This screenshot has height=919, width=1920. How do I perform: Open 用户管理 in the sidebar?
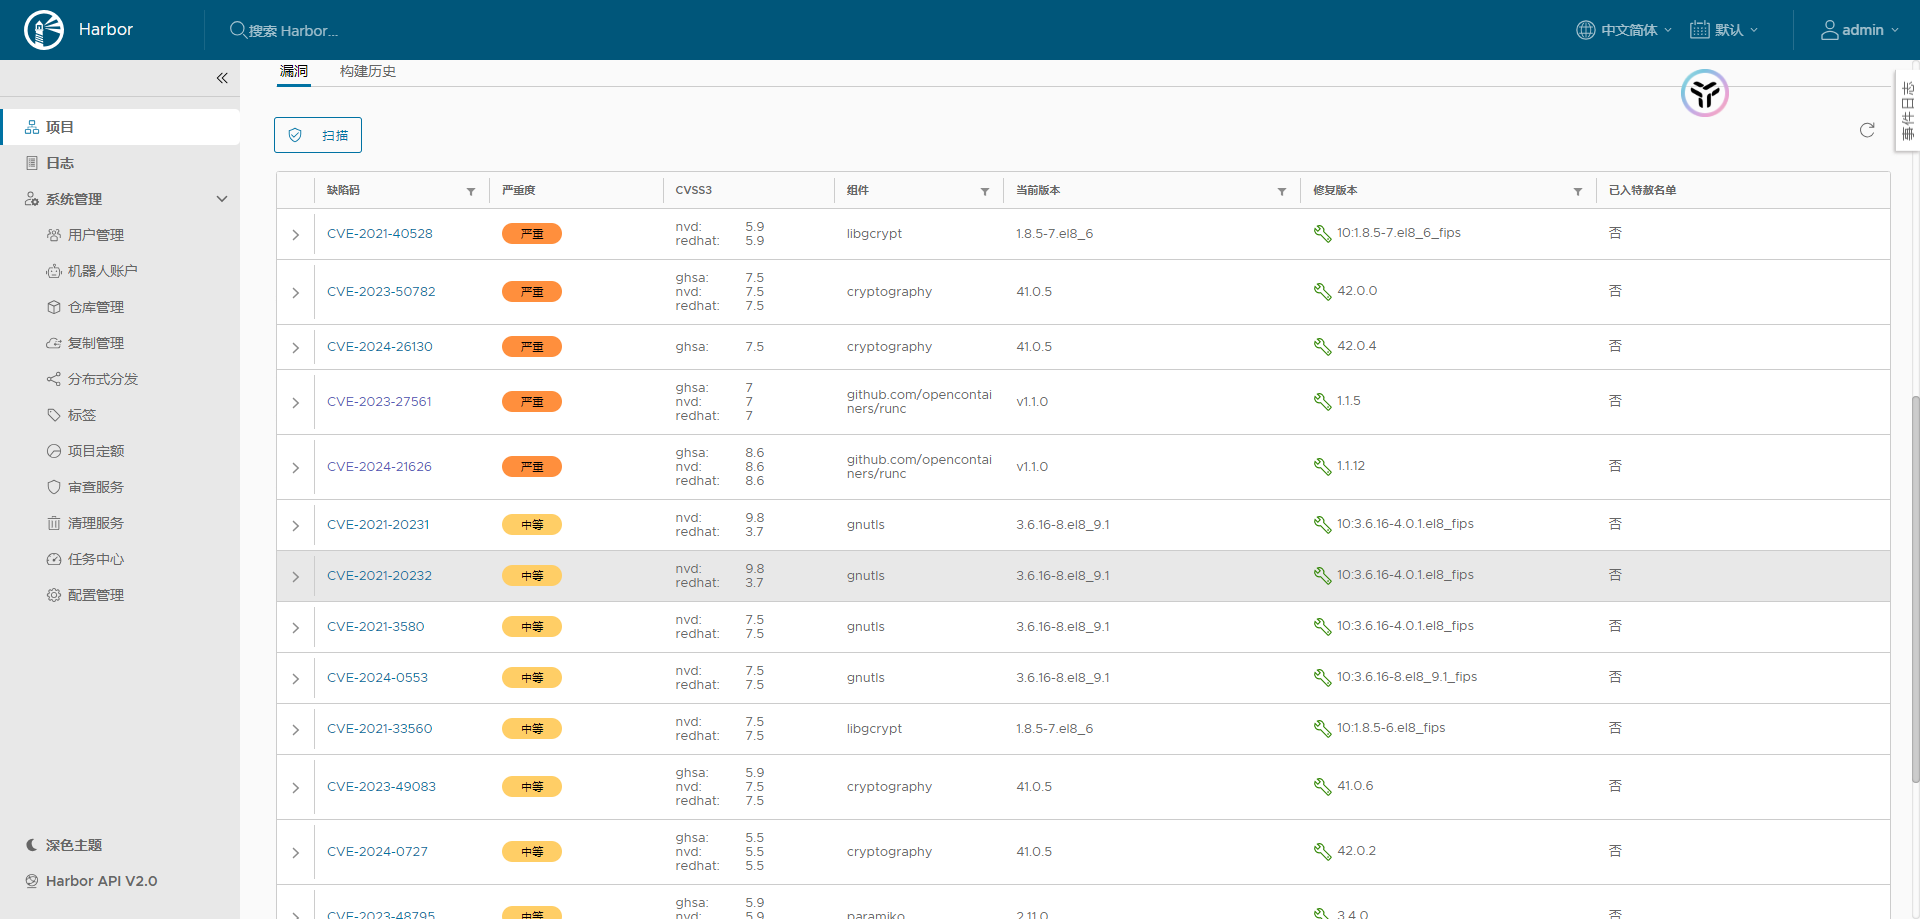pos(96,235)
